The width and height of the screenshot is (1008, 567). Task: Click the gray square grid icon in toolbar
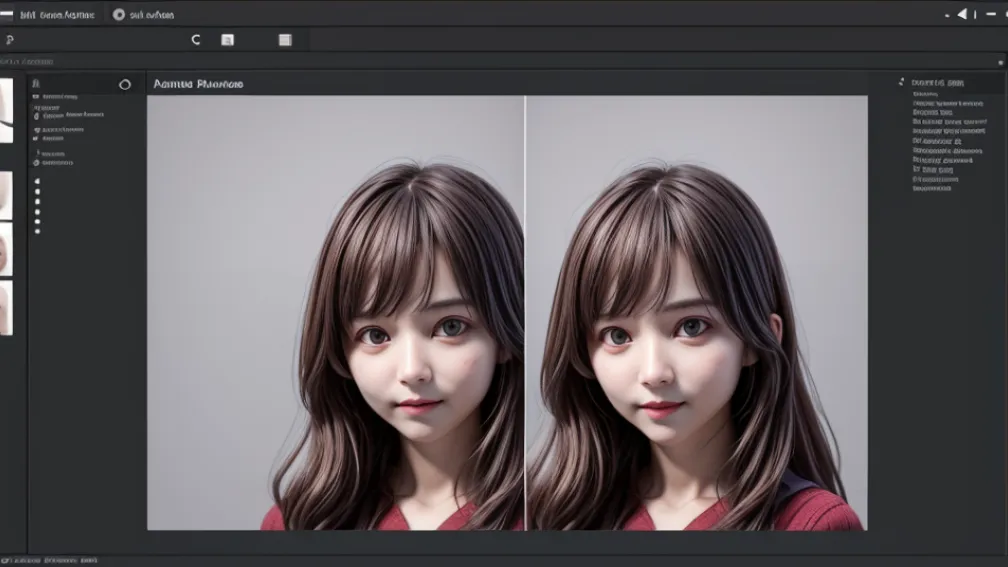click(285, 40)
